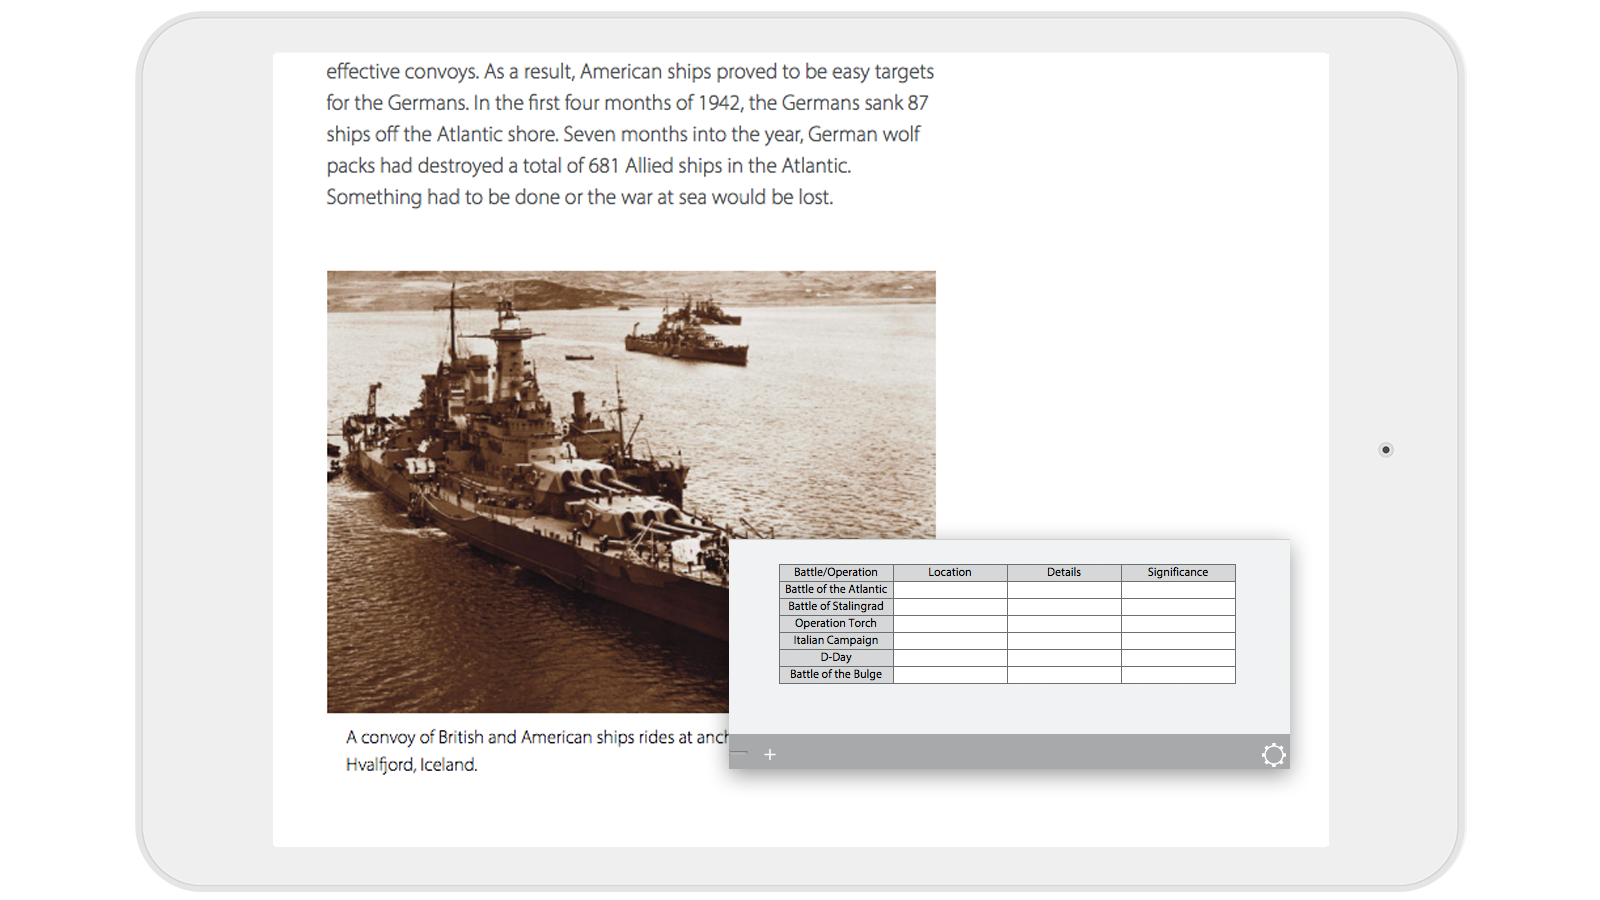Select the Significance column header
Image resolution: width=1600 pixels, height=900 pixels.
[1178, 572]
